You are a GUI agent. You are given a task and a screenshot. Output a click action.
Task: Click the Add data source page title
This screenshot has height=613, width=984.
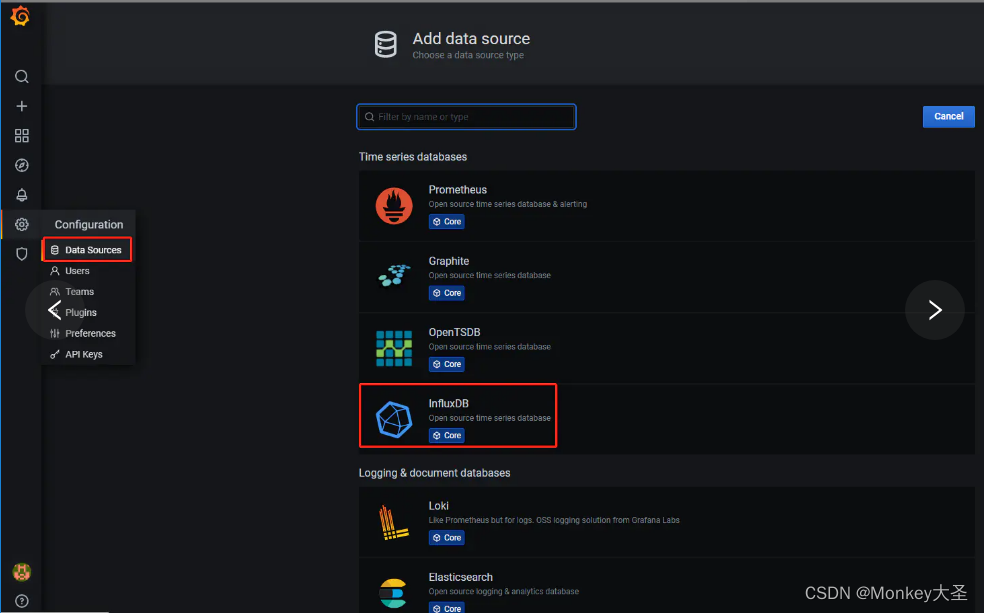click(x=471, y=38)
